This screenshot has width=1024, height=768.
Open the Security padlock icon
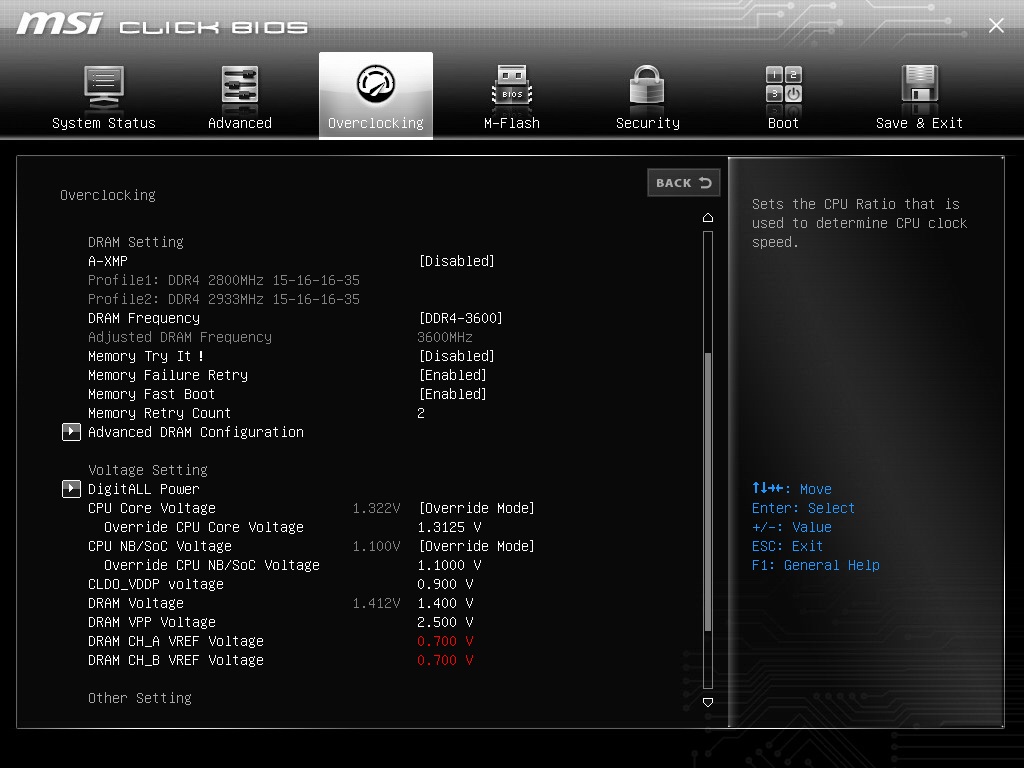647,86
